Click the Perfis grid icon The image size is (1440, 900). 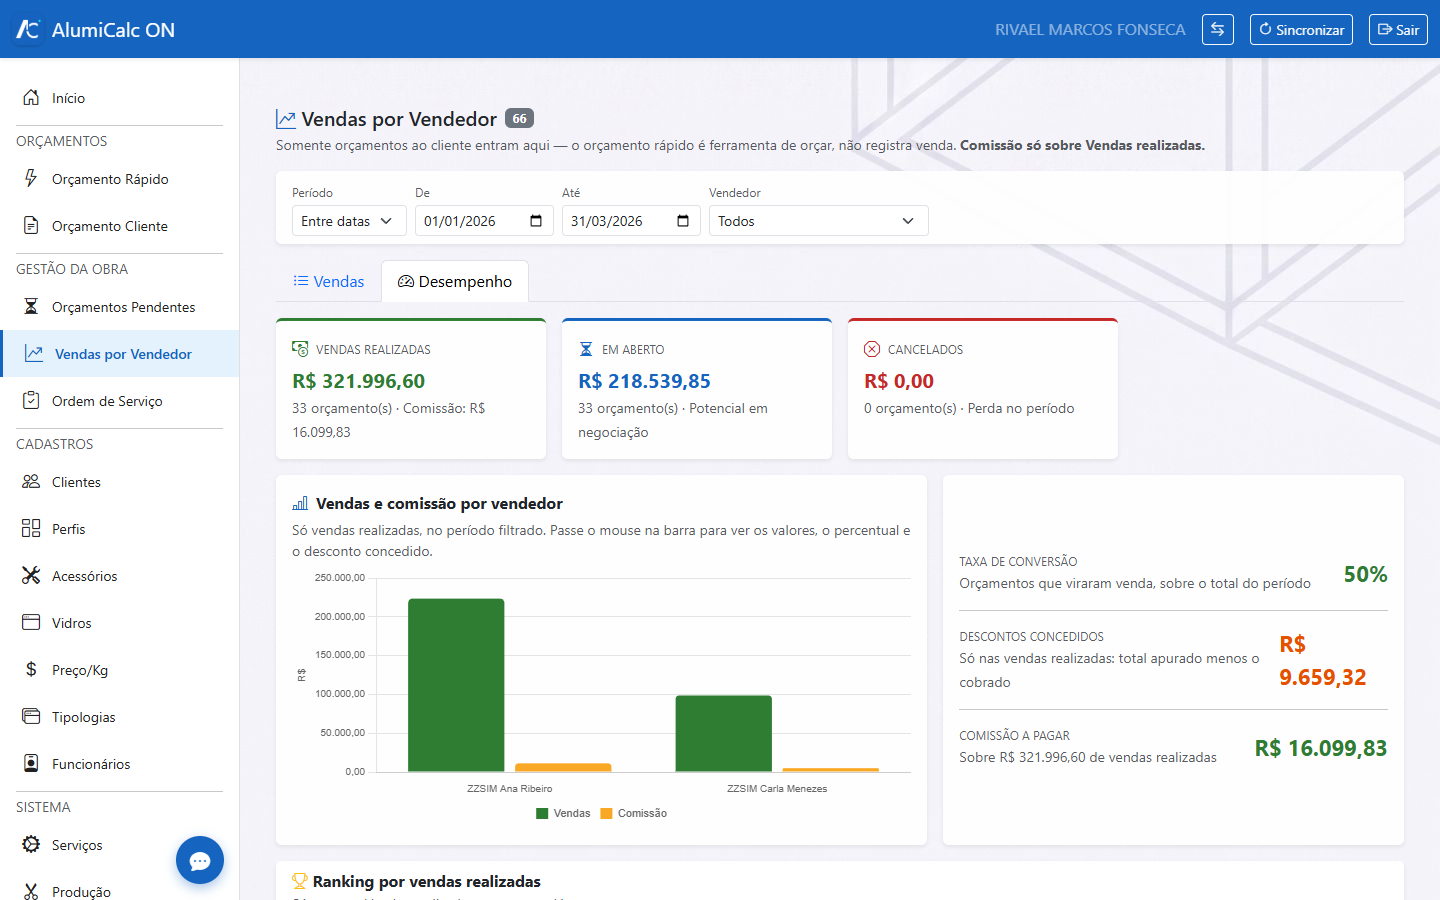31,528
